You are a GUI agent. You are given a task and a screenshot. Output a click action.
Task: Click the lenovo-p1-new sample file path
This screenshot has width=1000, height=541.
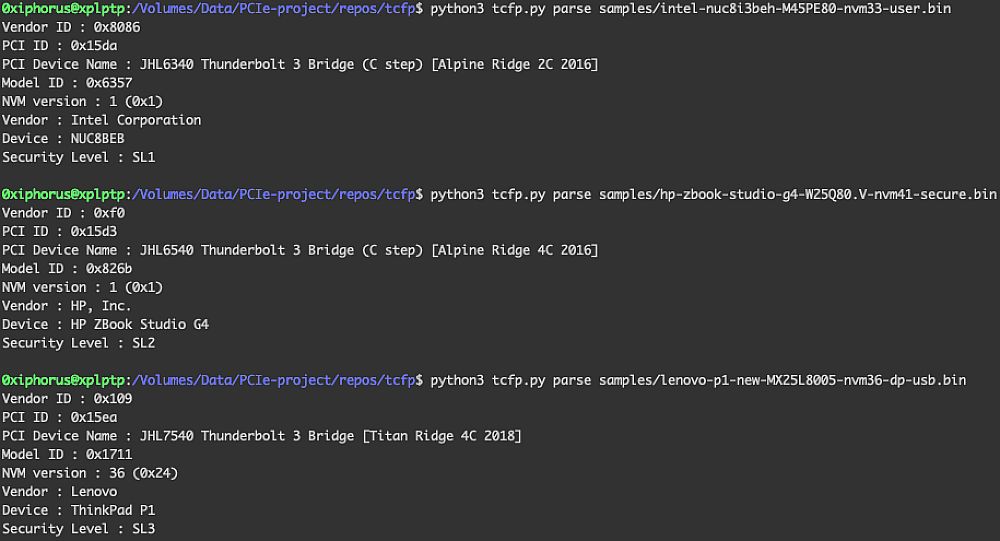783,380
